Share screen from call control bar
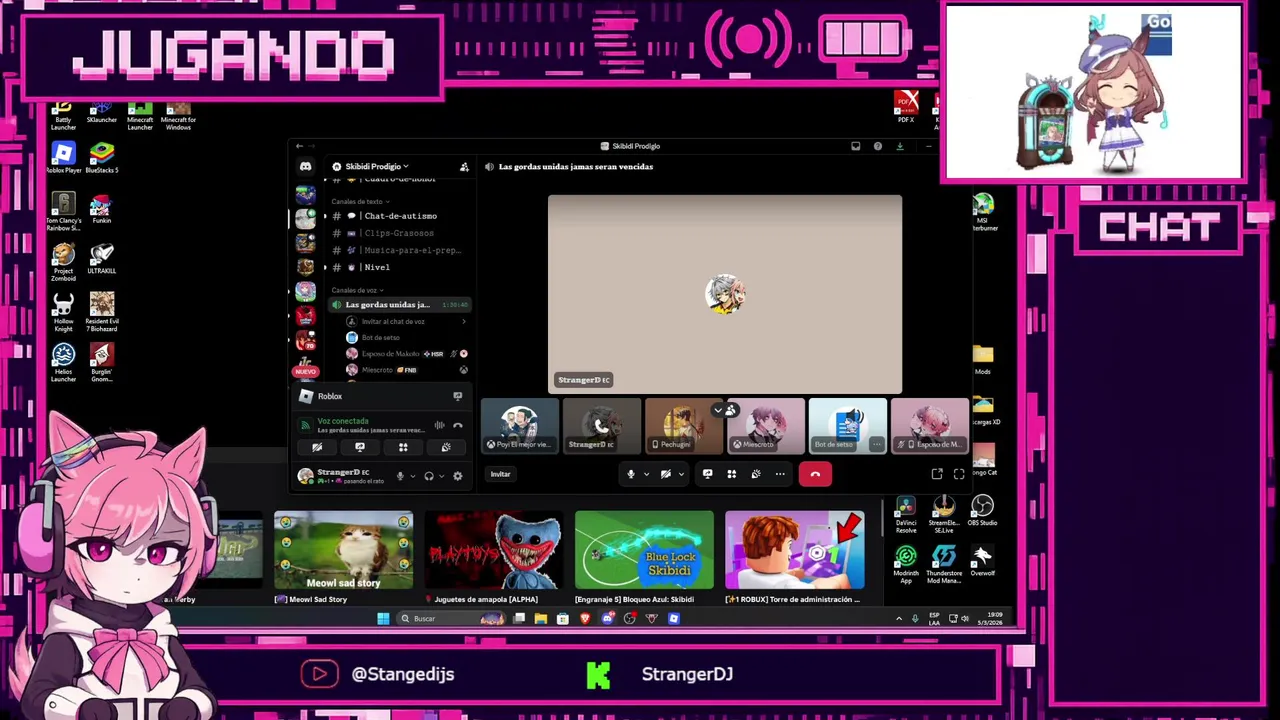 (707, 474)
